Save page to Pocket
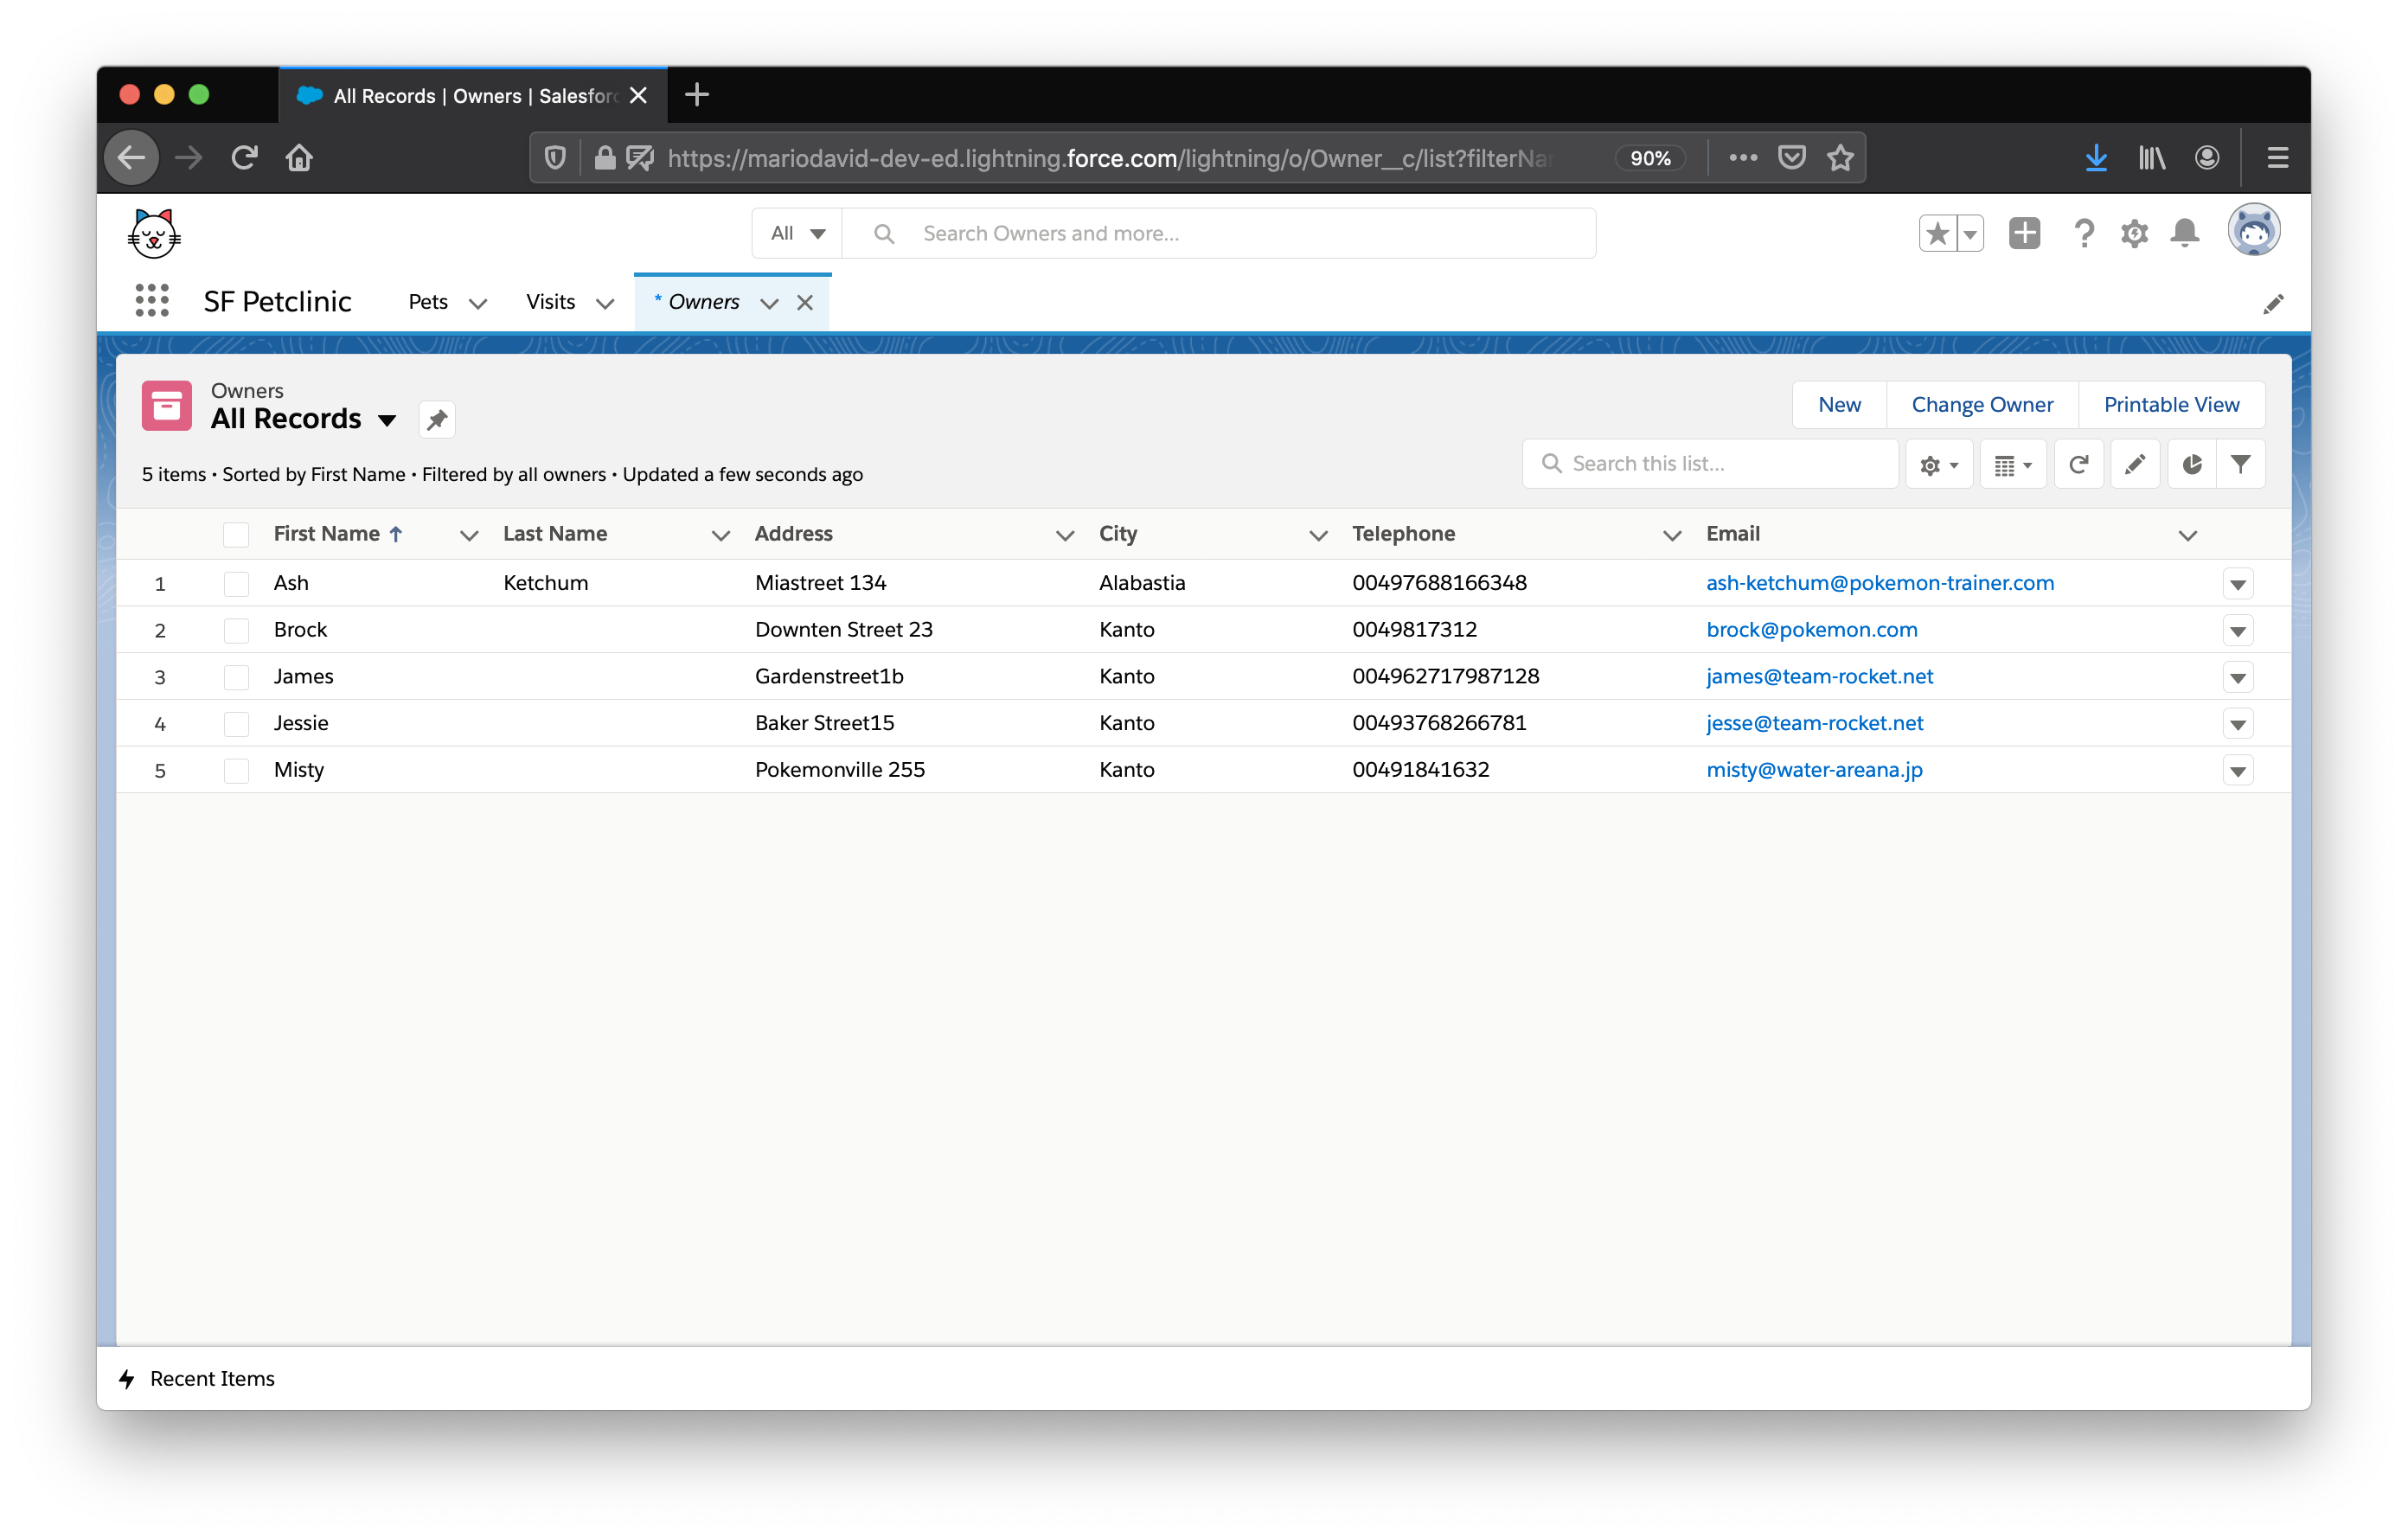Screen dimensions: 2408x1538 point(1791,157)
